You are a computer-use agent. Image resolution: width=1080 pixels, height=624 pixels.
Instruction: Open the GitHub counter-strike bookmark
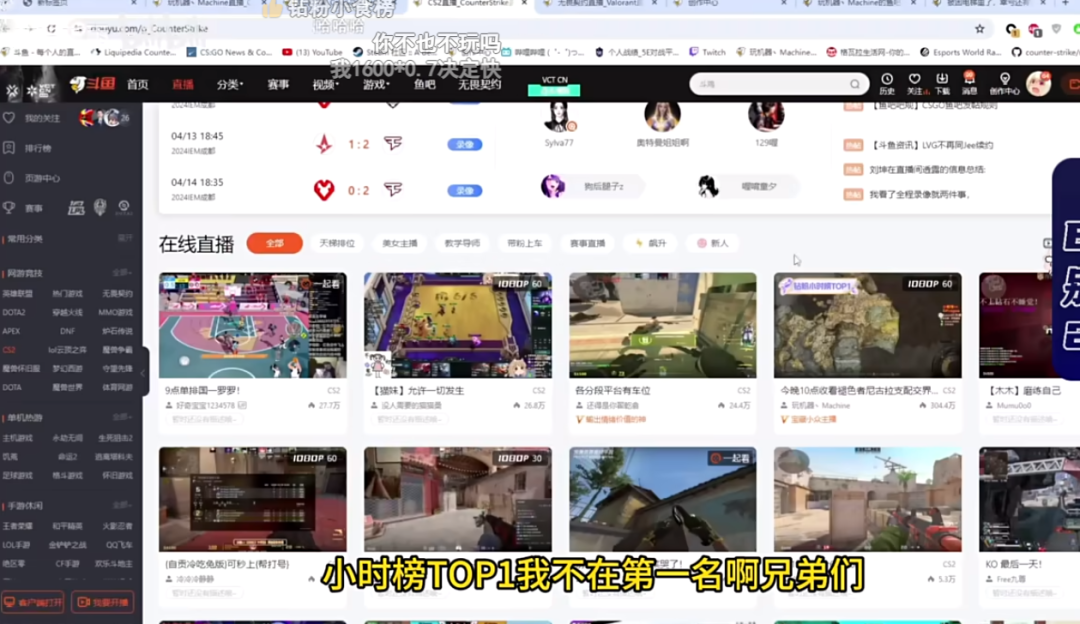coord(1045,52)
